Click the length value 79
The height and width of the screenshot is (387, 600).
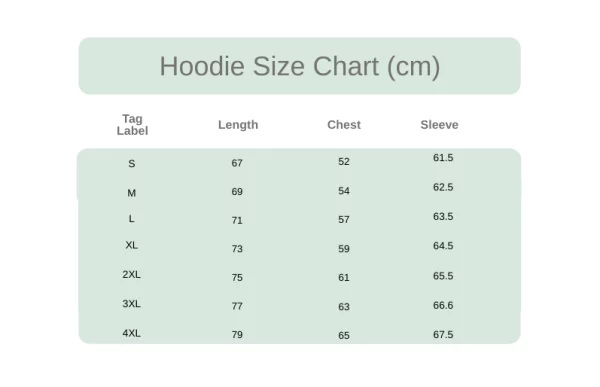[237, 335]
